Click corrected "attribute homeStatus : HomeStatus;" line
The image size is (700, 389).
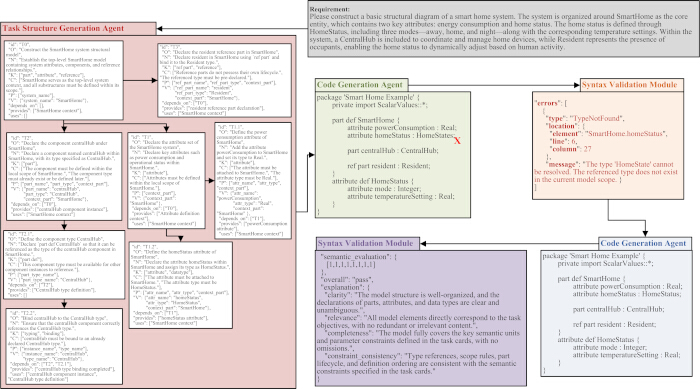point(627,294)
